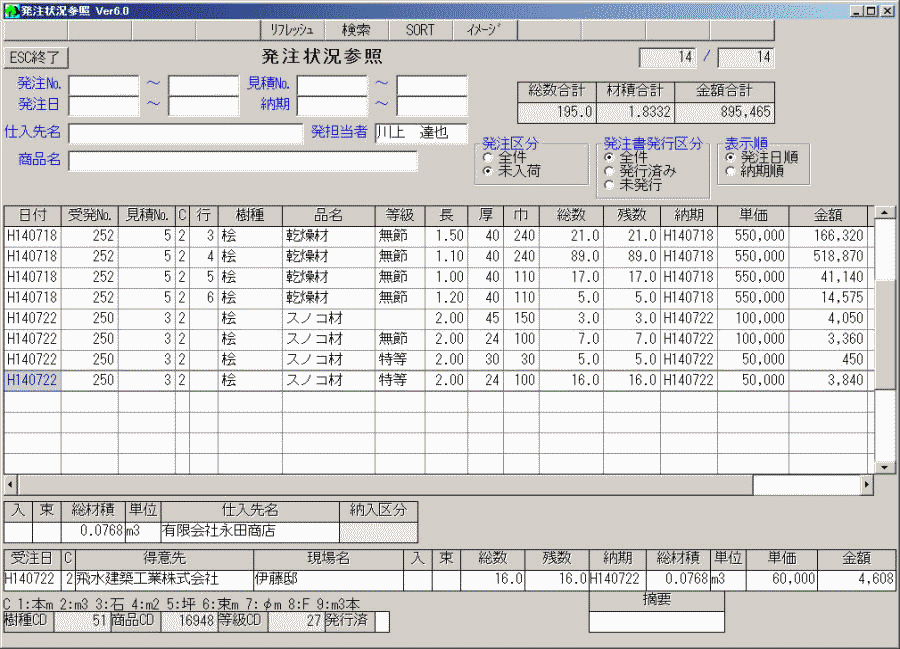Screen dimensions: 900x649
Task: Click the 4,050 amount cell
Action: [828, 318]
